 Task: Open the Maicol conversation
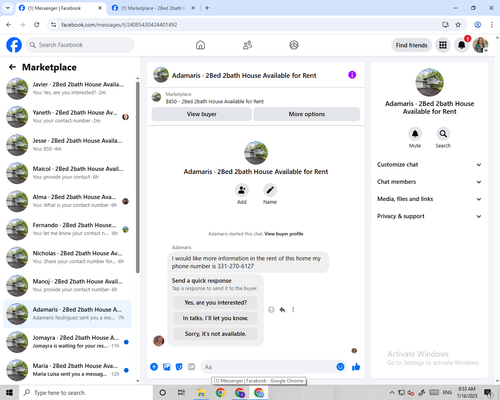pyautogui.click(x=67, y=173)
